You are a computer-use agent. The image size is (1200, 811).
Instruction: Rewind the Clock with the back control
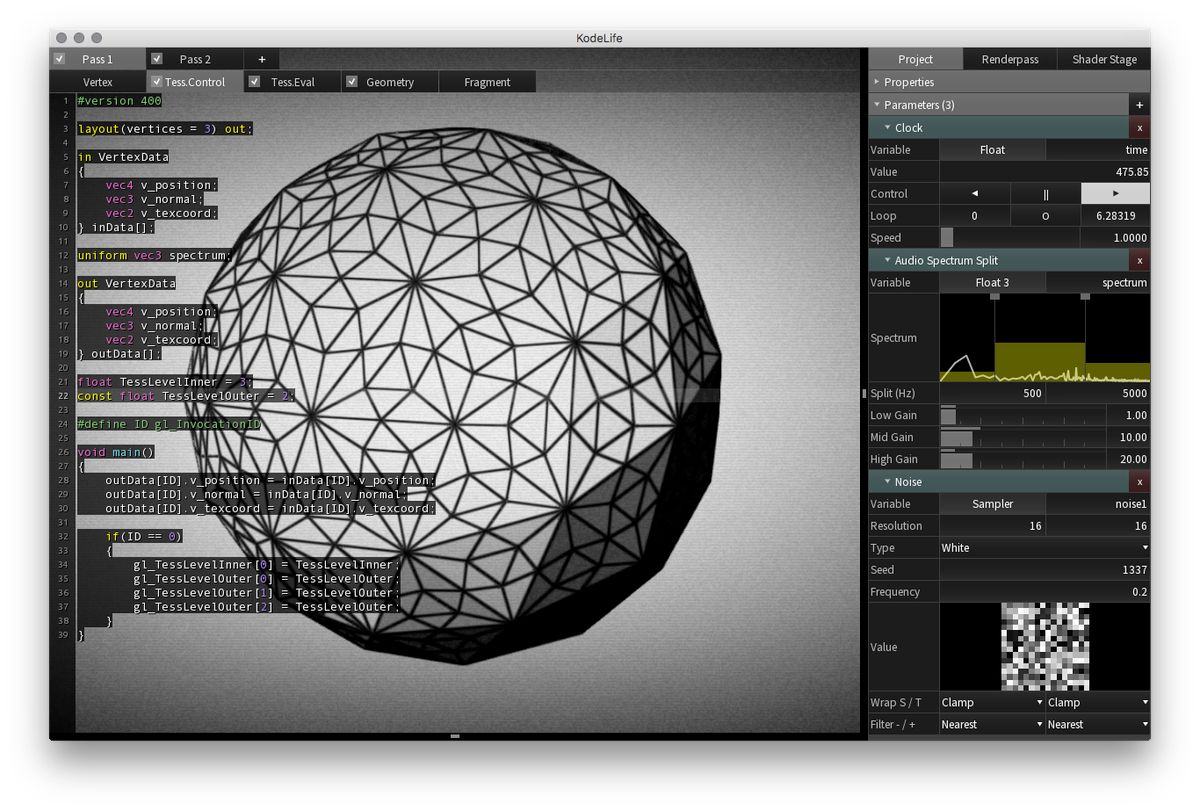976,193
